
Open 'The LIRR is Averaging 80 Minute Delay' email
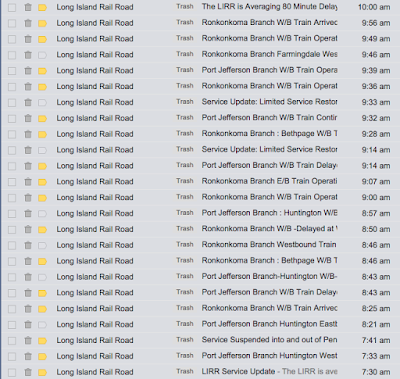pos(269,7)
